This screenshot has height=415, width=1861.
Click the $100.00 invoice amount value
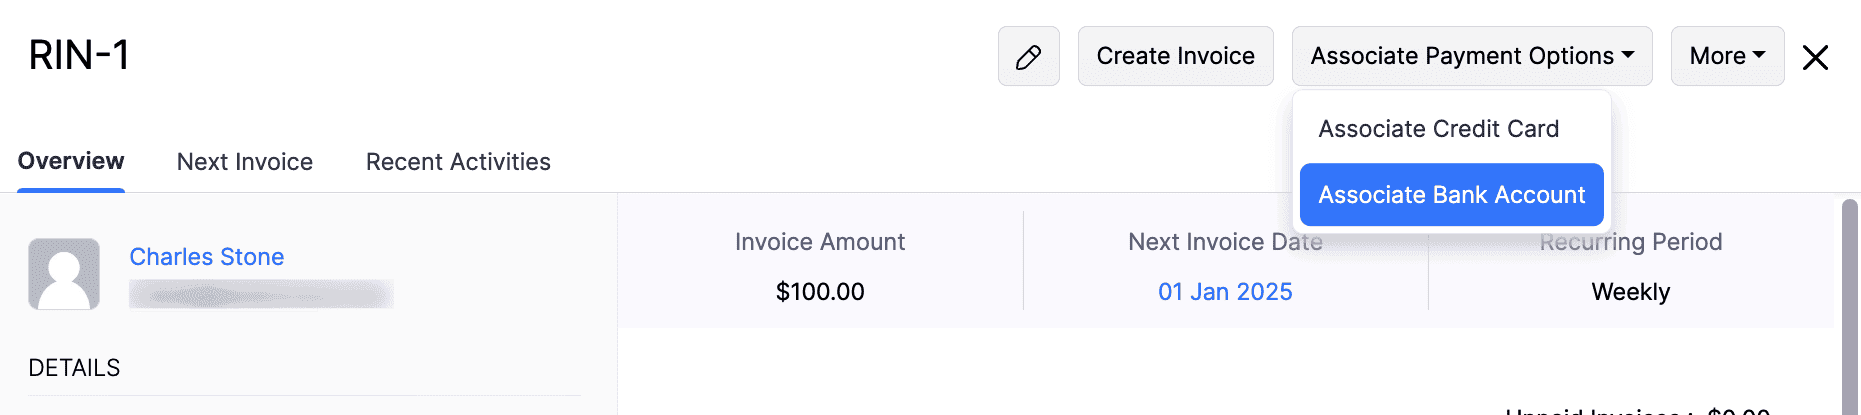pos(820,292)
